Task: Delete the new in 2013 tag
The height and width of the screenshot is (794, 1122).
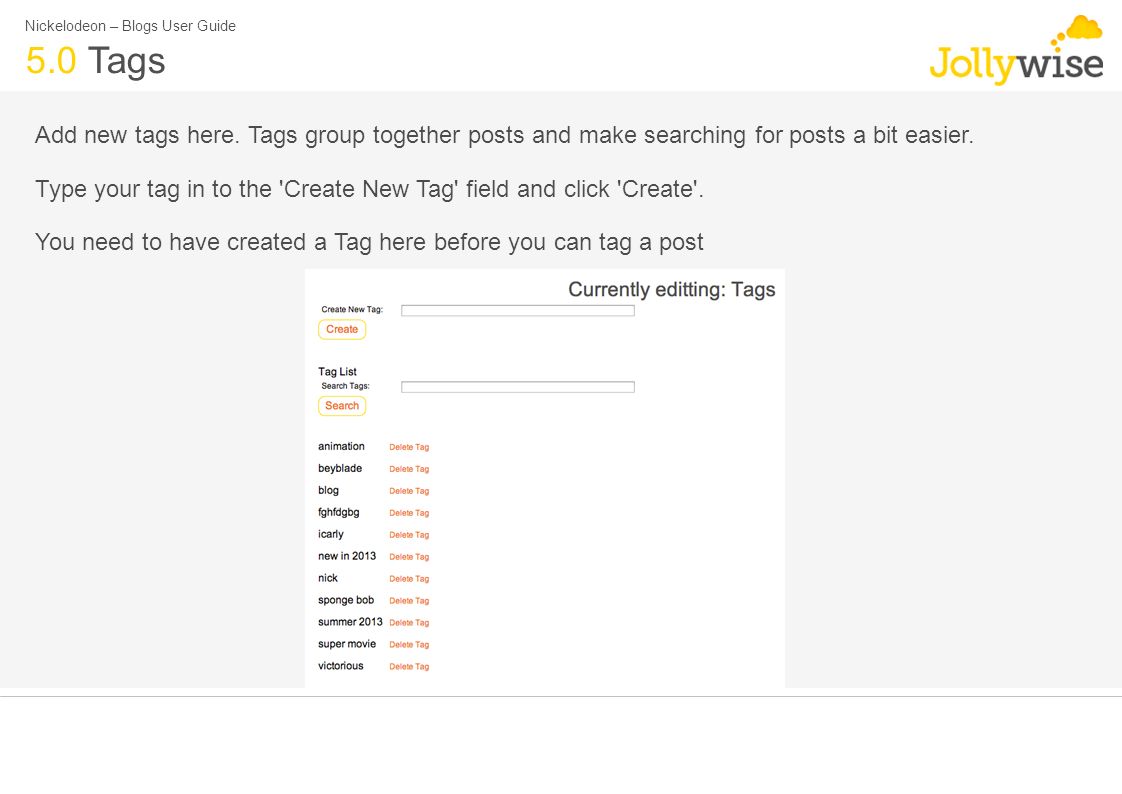Action: coord(409,557)
